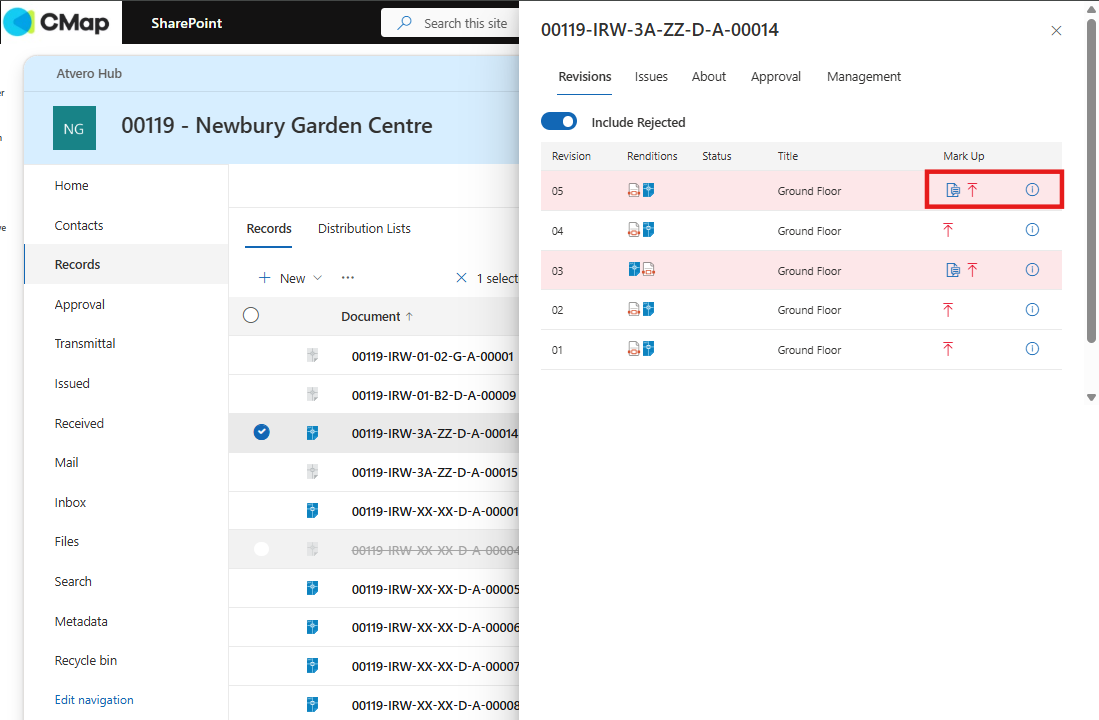Click file icon of 00119-IRW-XX-XX-D-A-00001
The height and width of the screenshot is (720, 1099).
(313, 511)
